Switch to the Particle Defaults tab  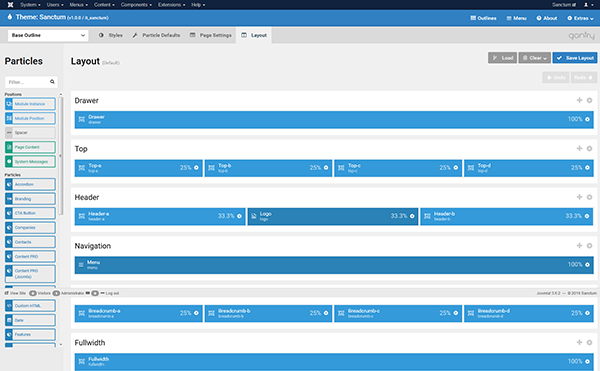(156, 35)
